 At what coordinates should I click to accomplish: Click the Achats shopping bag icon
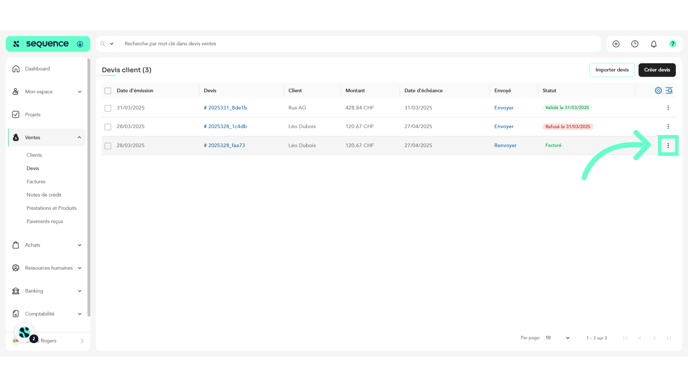point(16,245)
